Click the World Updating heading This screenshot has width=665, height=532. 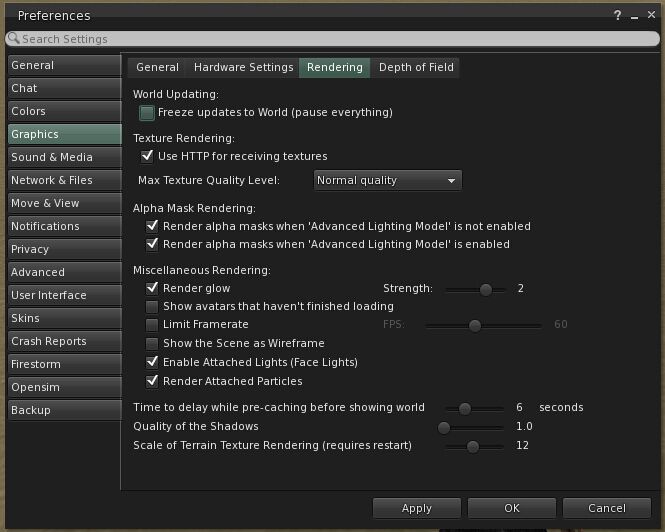coord(176,94)
